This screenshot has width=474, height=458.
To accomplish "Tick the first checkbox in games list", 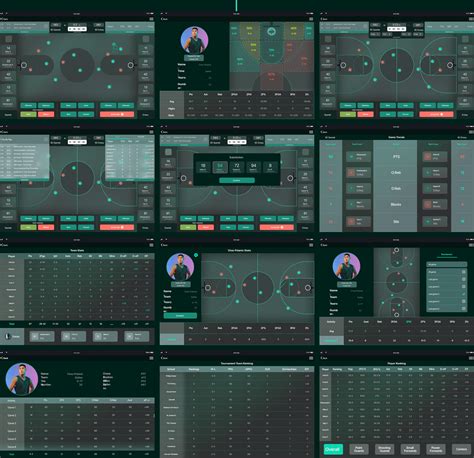I will point(464,272).
